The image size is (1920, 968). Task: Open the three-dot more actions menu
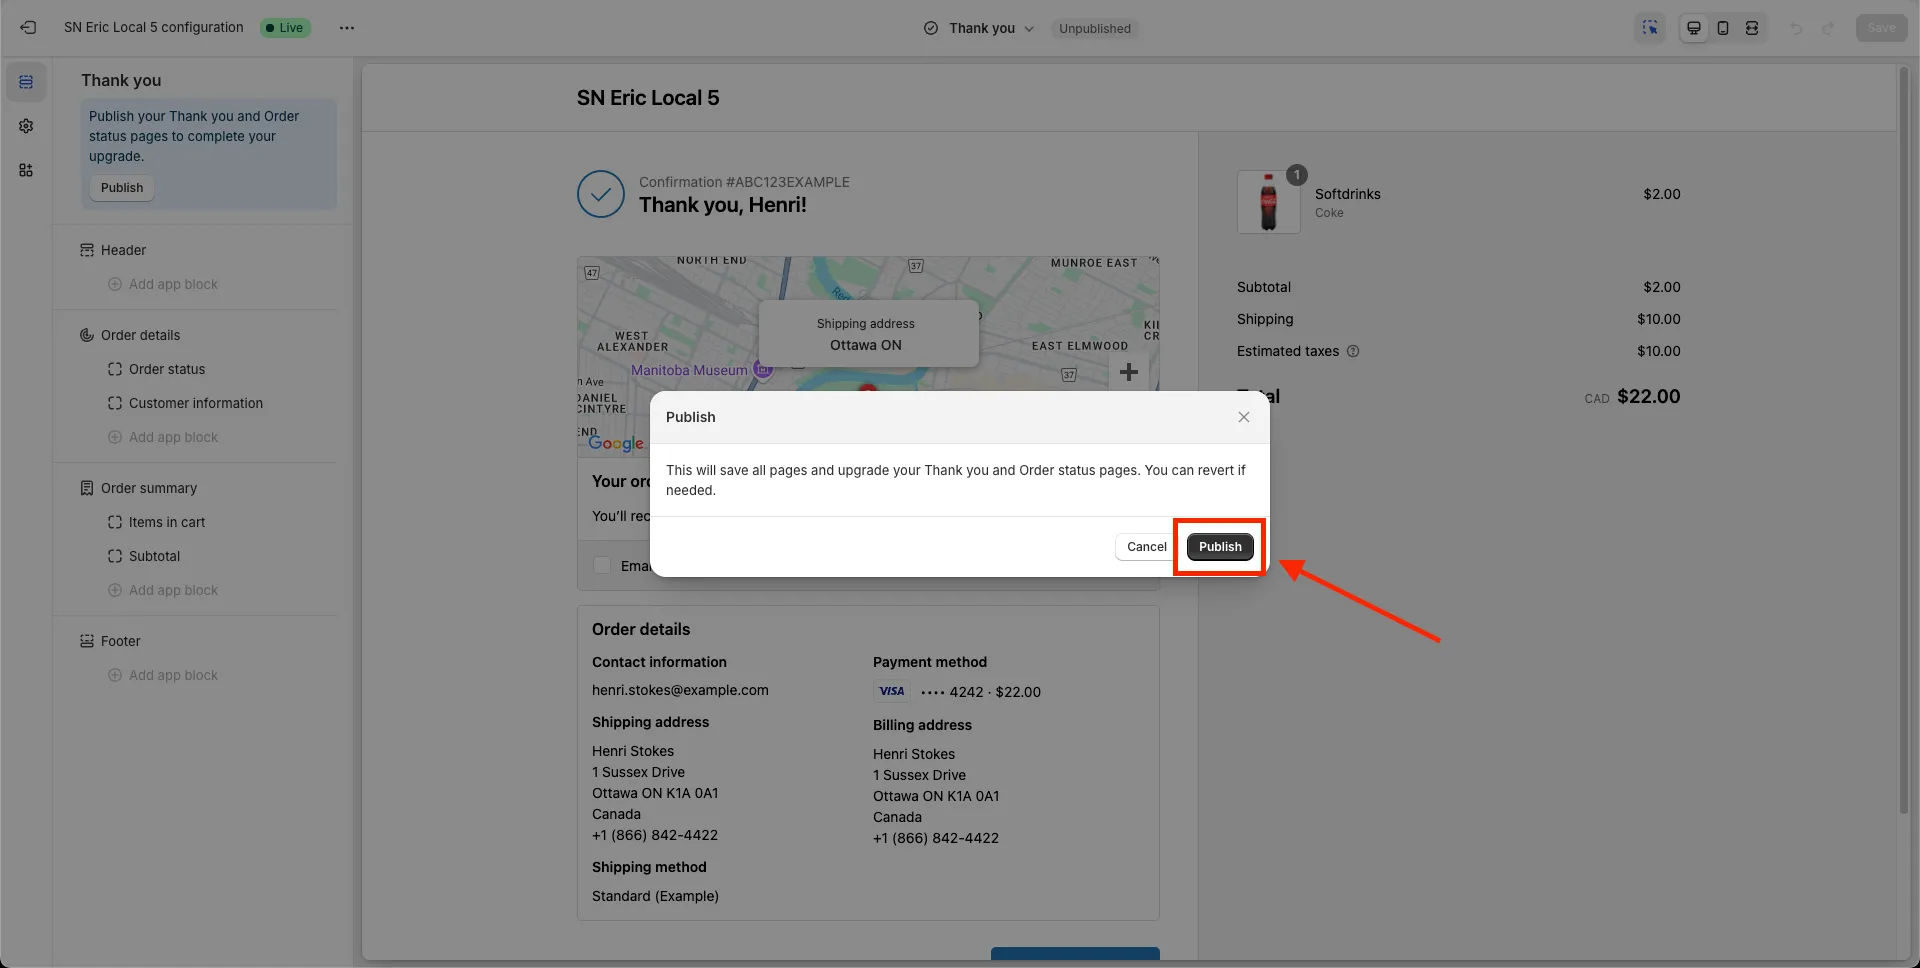pos(346,28)
